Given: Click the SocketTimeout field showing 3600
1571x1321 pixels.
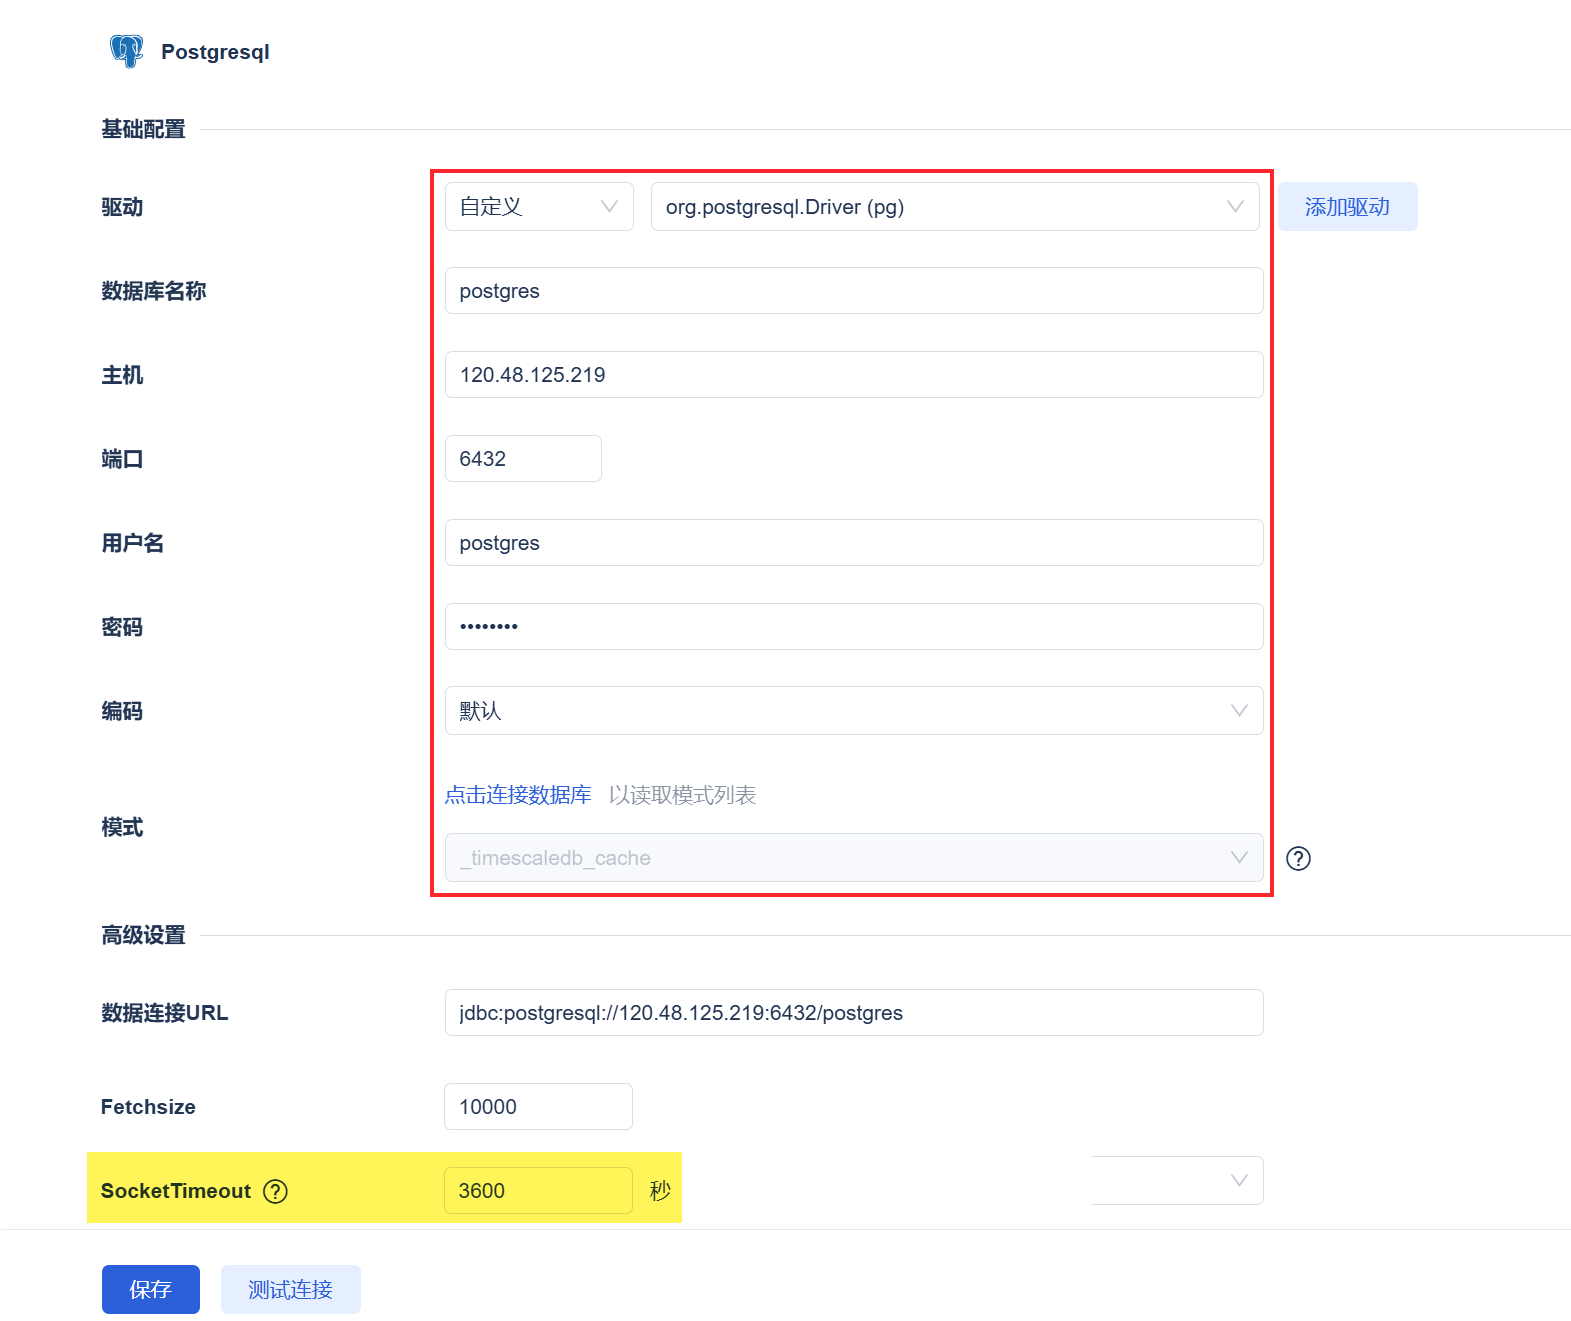Looking at the screenshot, I should [538, 1191].
